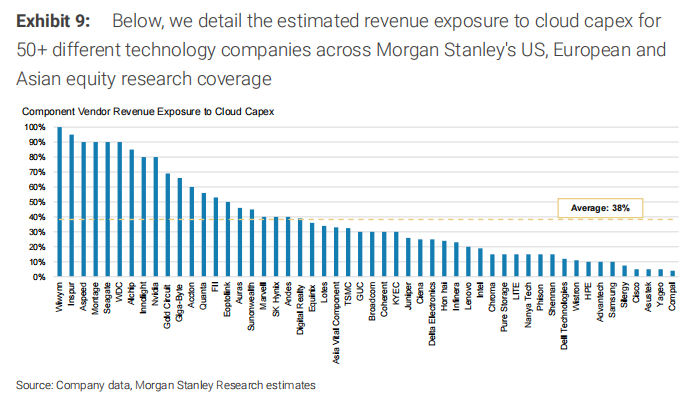Click the blue bar above Gold Circuit
Viewport: 693px width, 419px height.
click(x=168, y=225)
